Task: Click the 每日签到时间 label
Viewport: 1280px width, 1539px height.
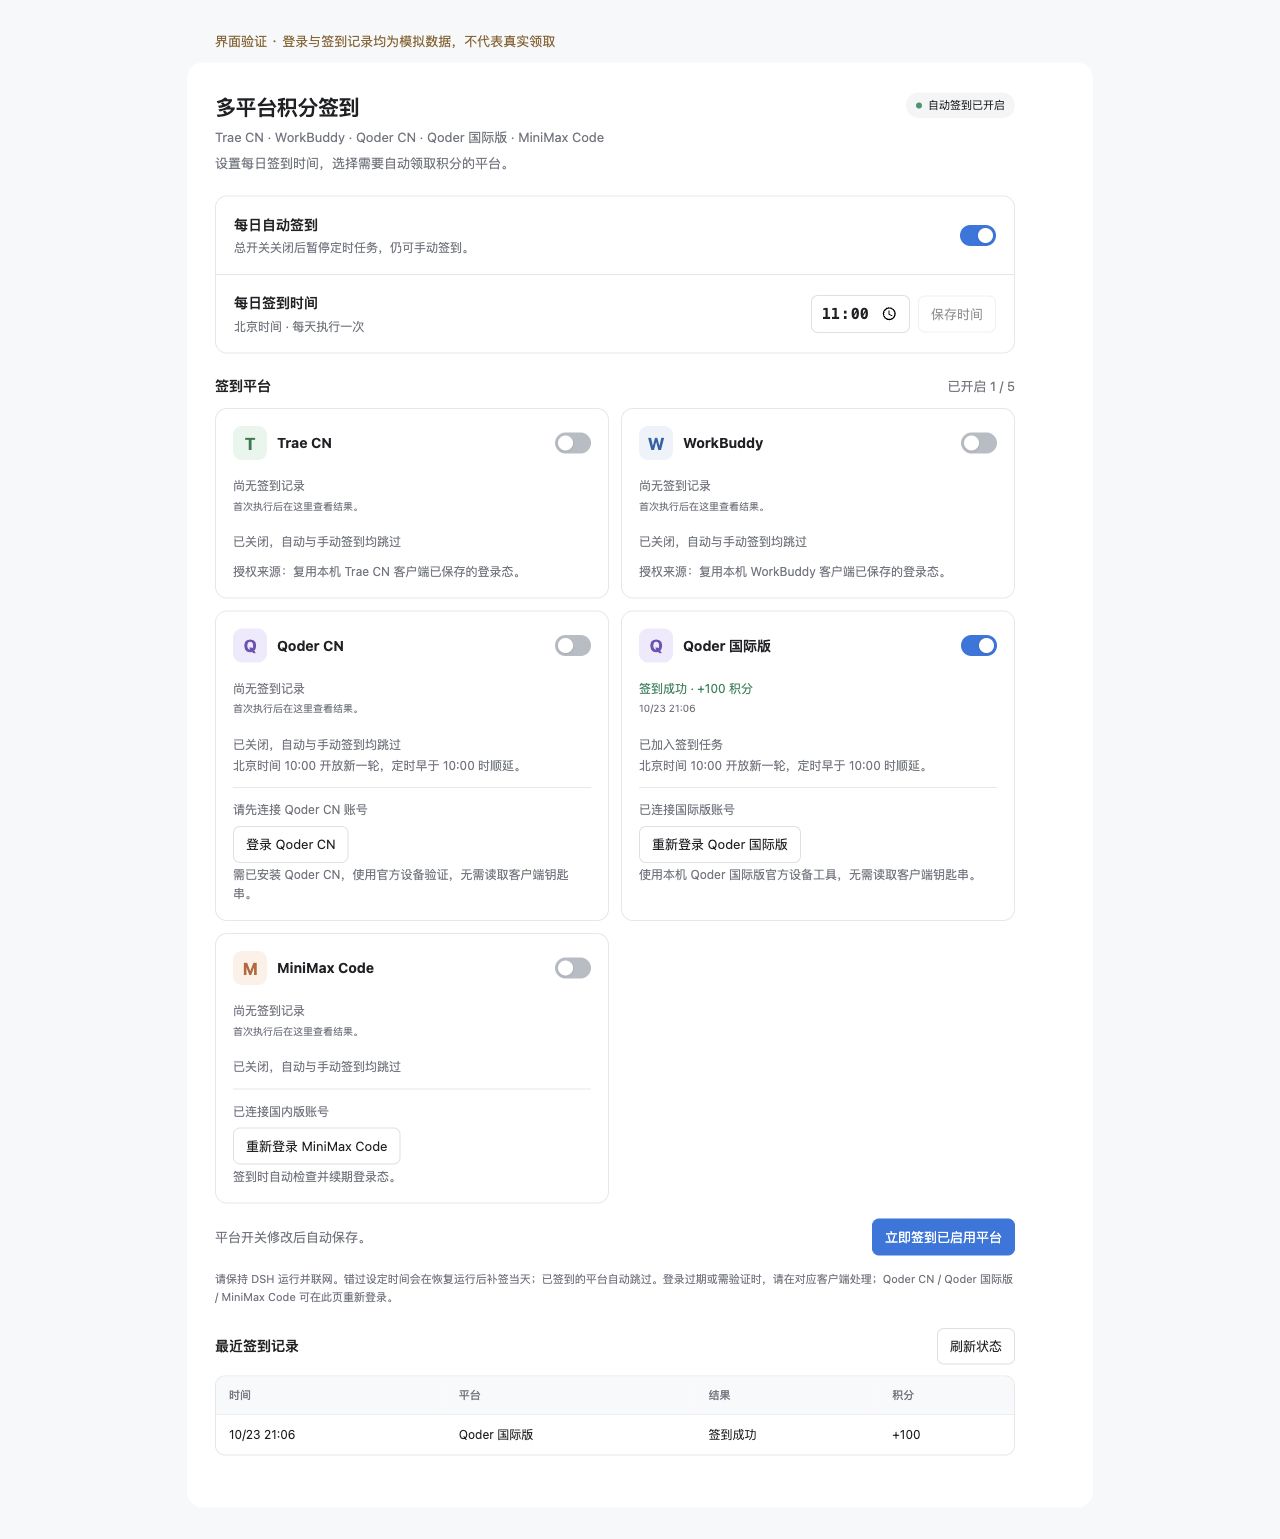Action: pyautogui.click(x=276, y=303)
